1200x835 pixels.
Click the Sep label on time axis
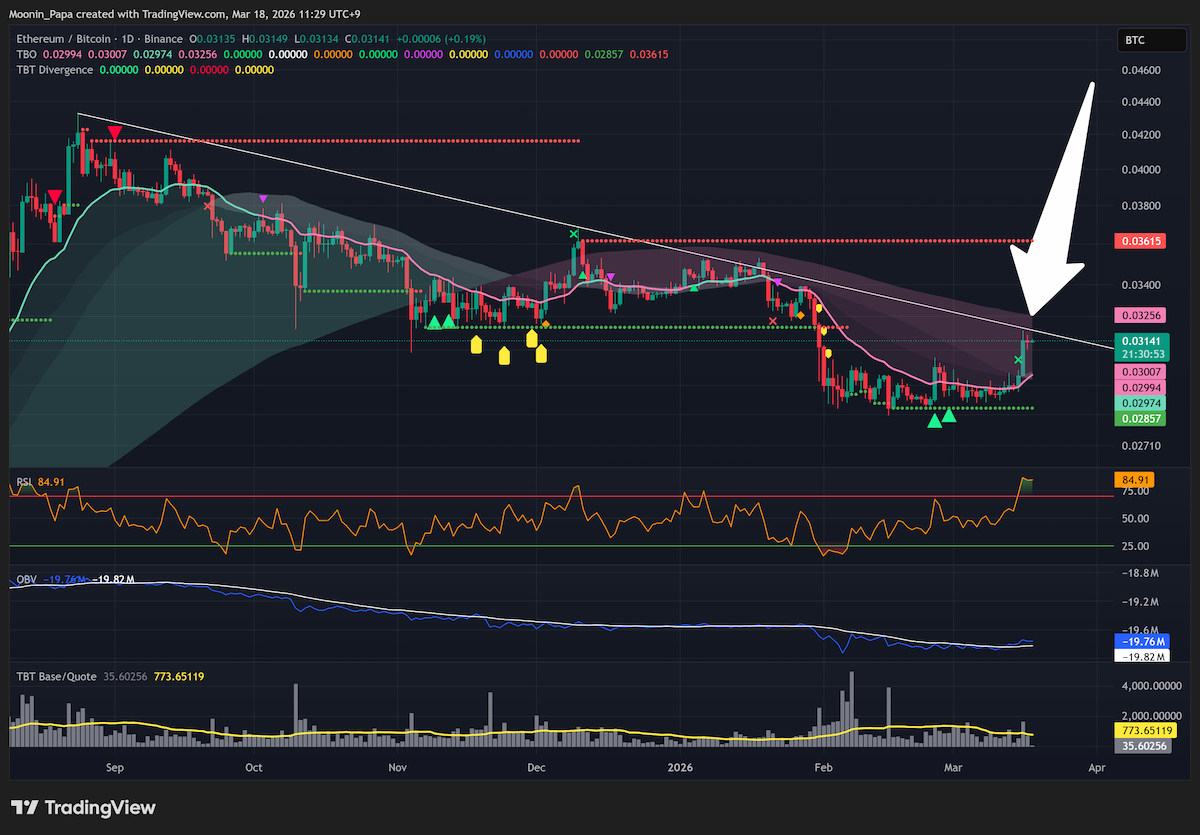tap(114, 768)
